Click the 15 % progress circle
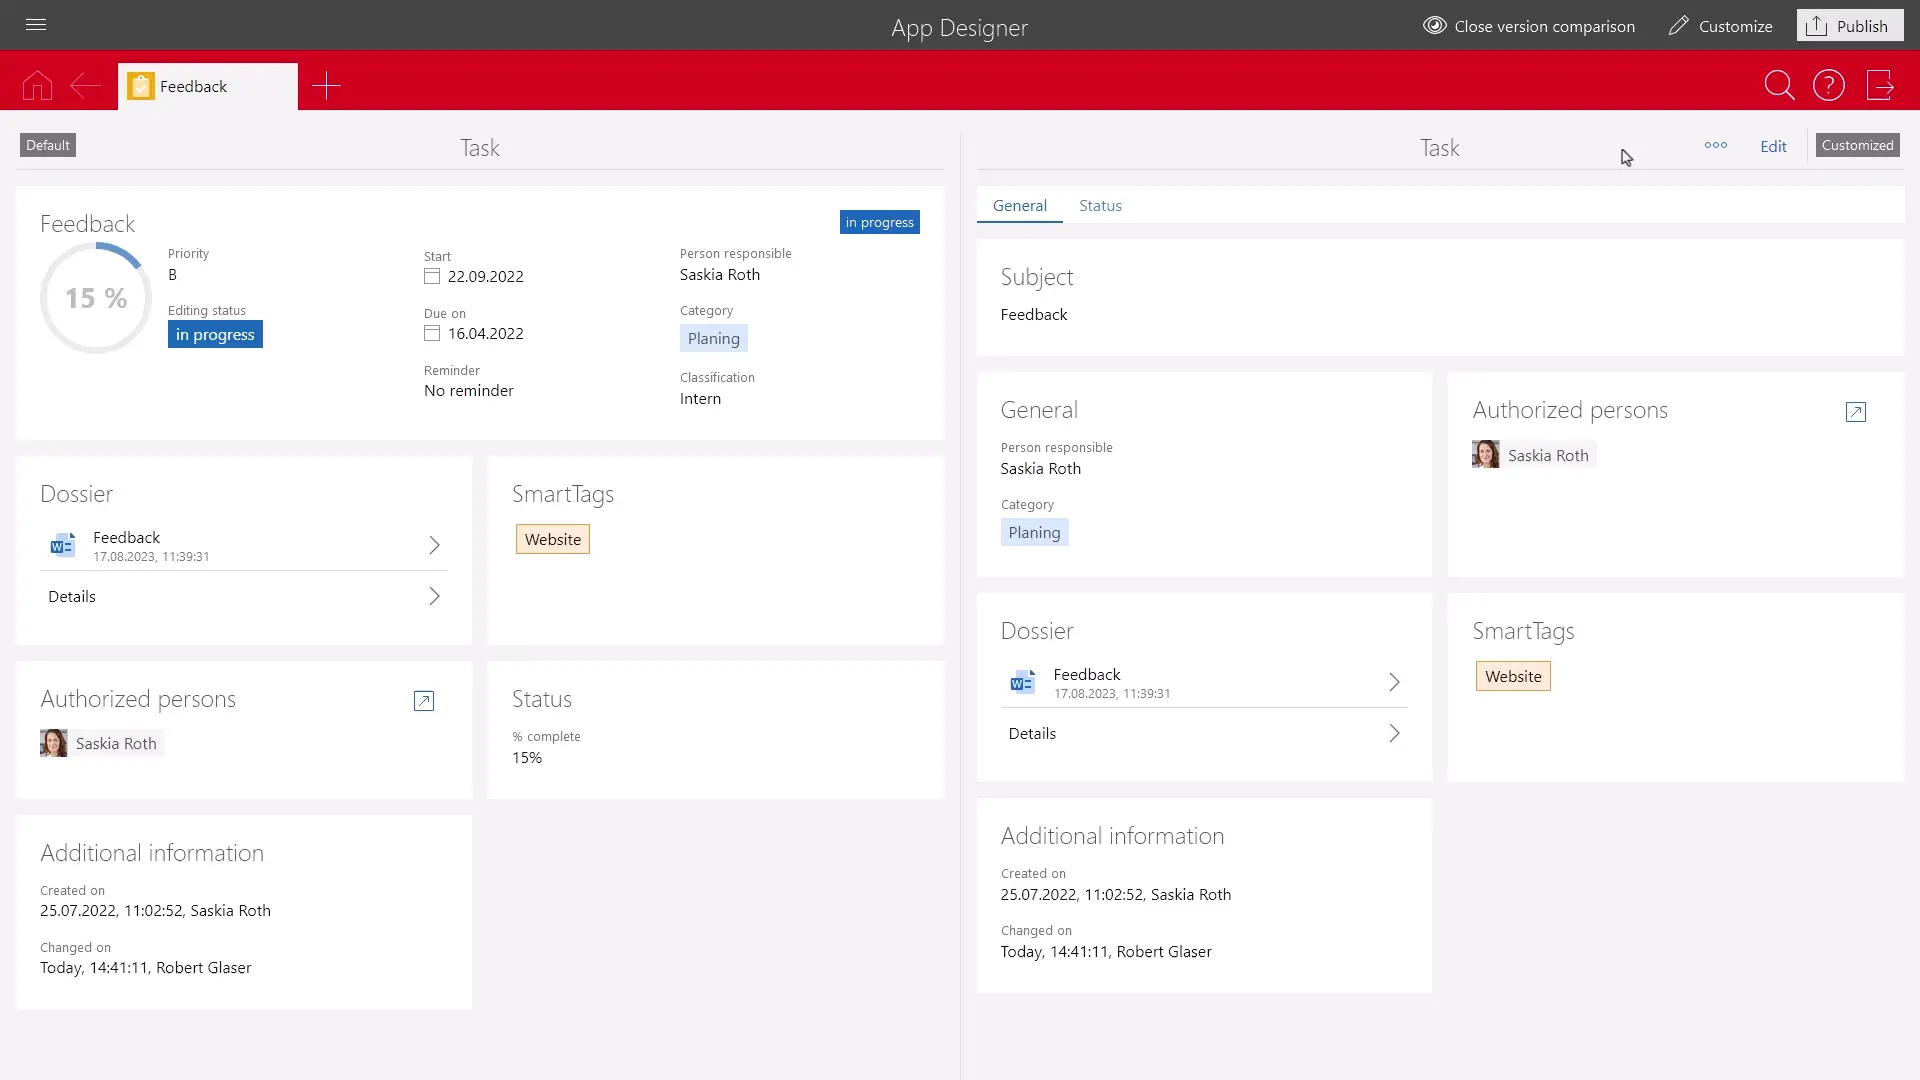Image resolution: width=1920 pixels, height=1080 pixels. [96, 298]
